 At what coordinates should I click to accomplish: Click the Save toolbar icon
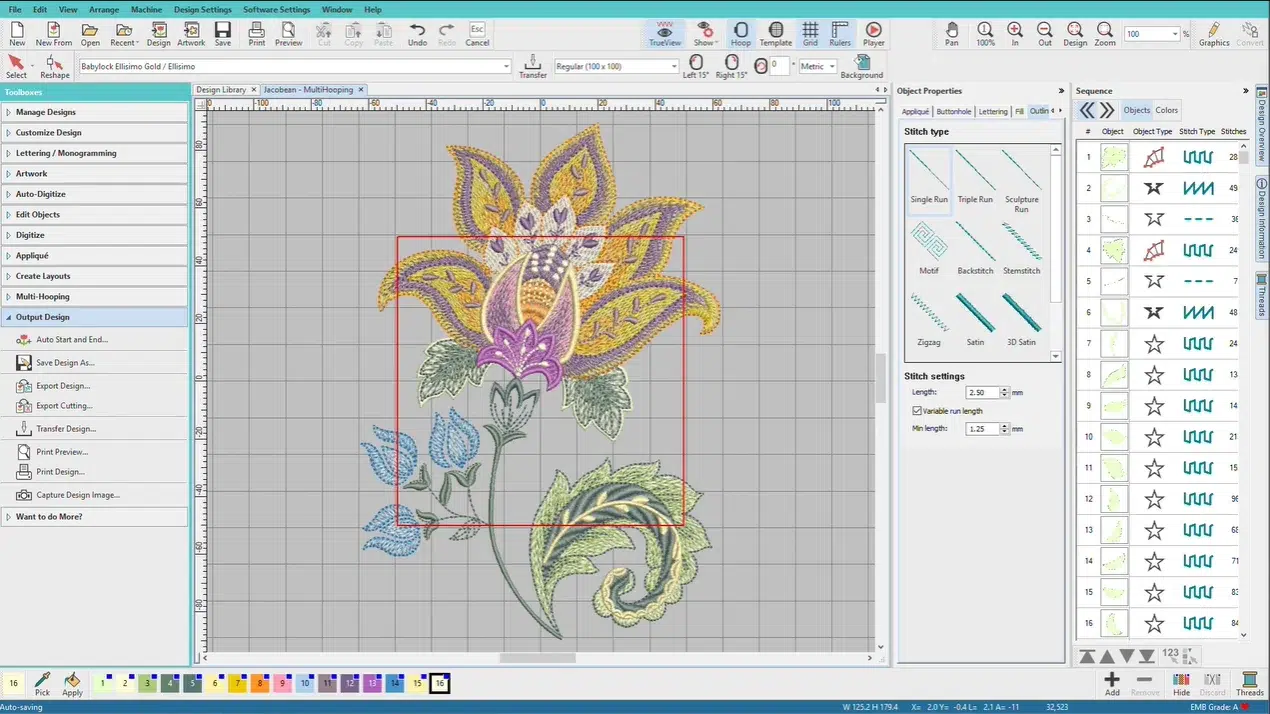coord(222,34)
